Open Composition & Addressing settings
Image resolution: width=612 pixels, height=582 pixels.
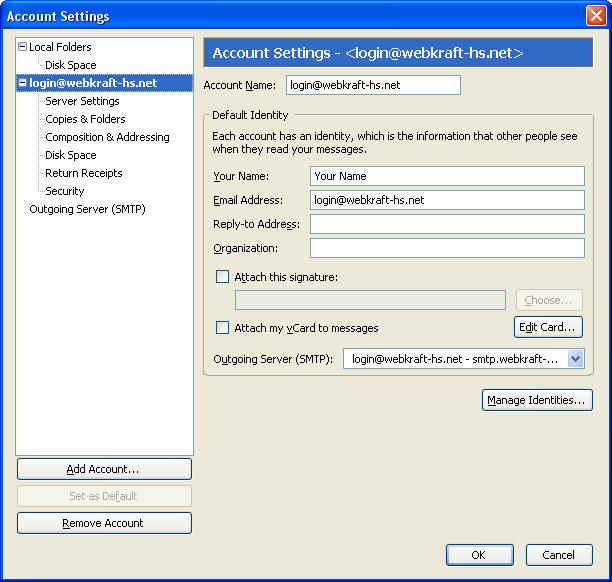107,137
